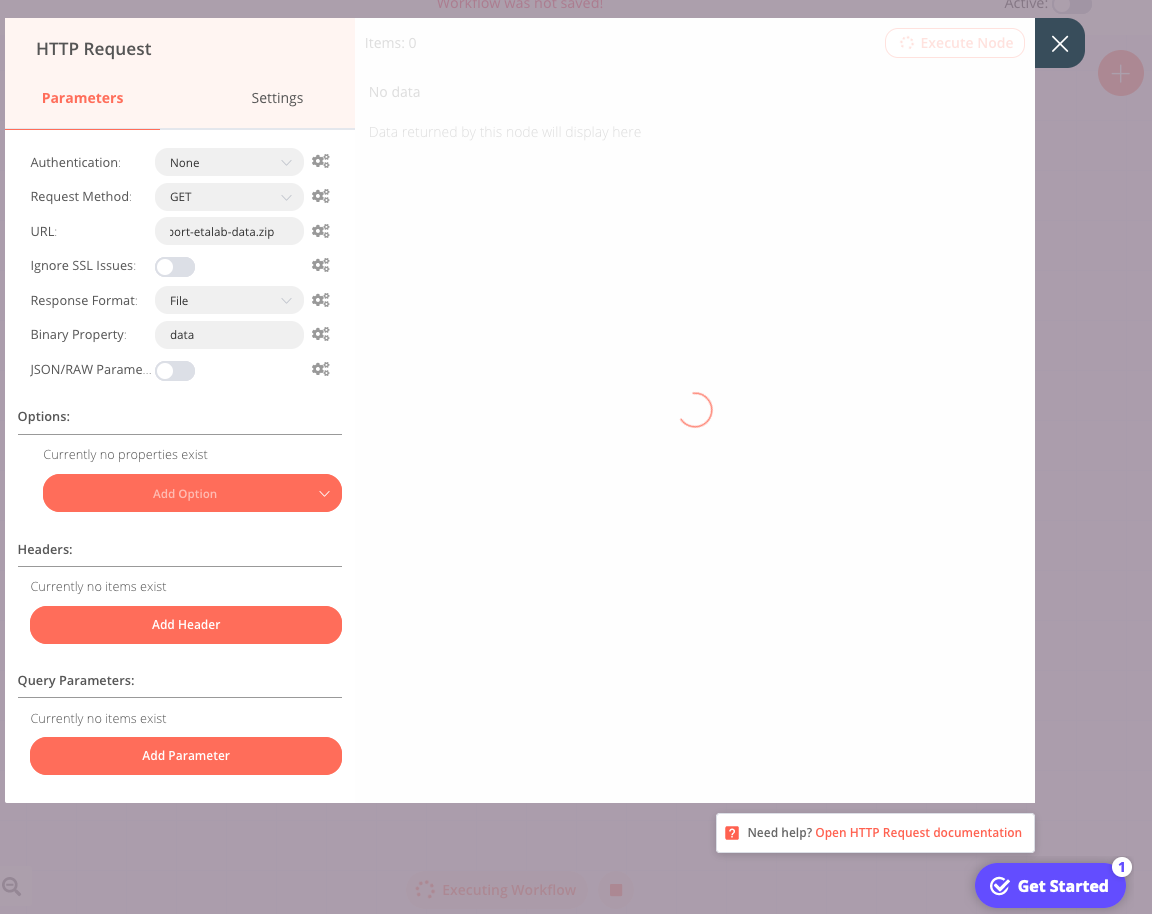This screenshot has height=914, width=1152.
Task: Stop the executing workflow
Action: tap(616, 889)
